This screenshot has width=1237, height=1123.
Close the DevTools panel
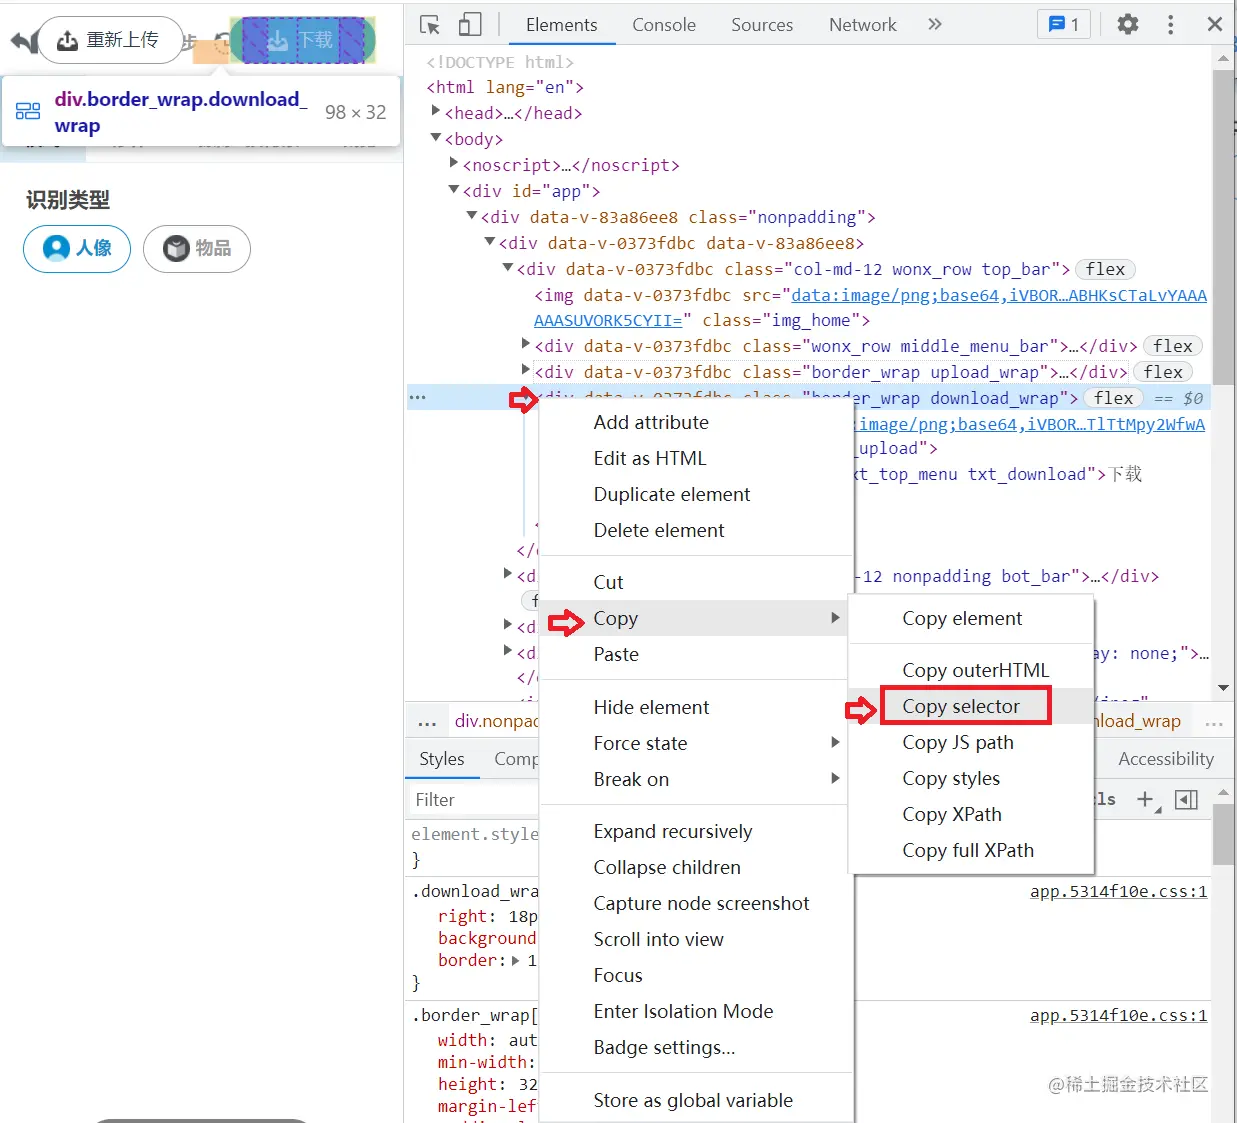1215,24
